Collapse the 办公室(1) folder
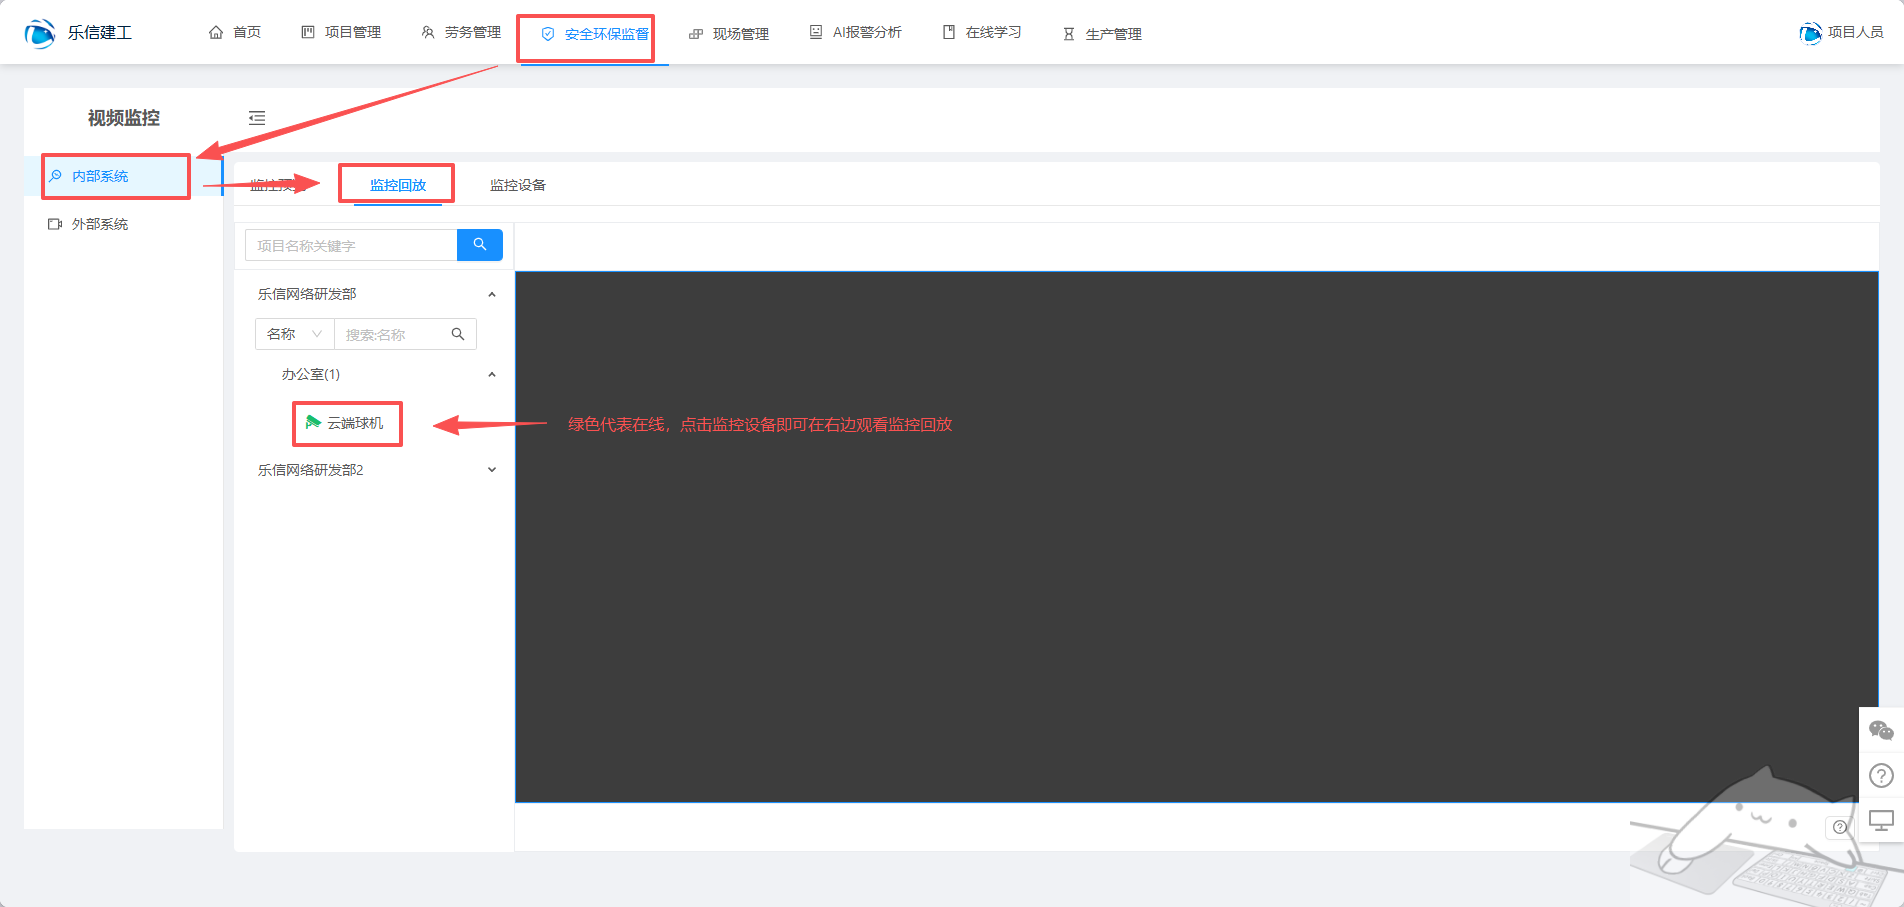1904x907 pixels. [491, 374]
